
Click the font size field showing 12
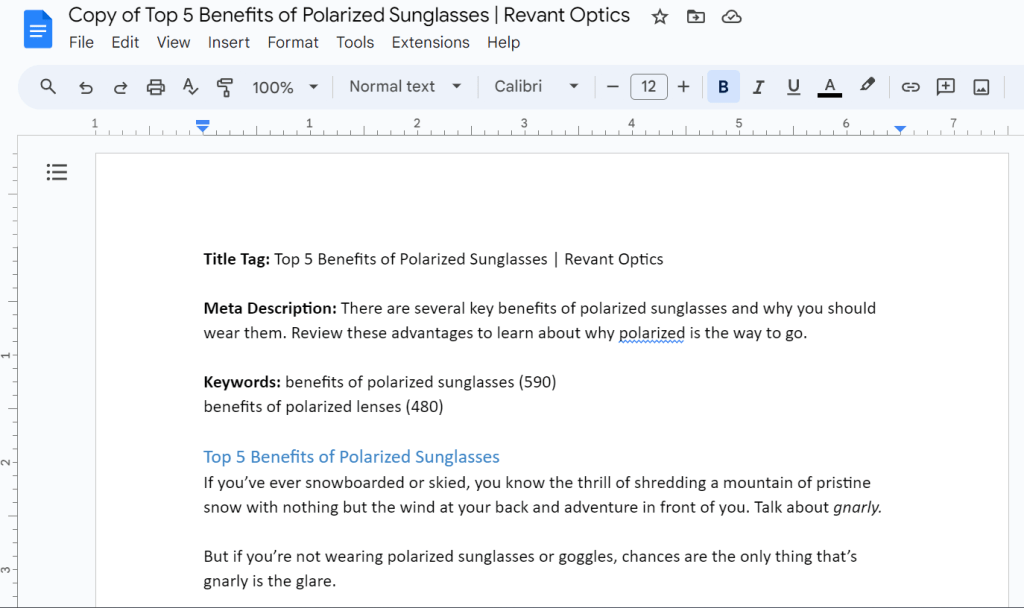[648, 87]
